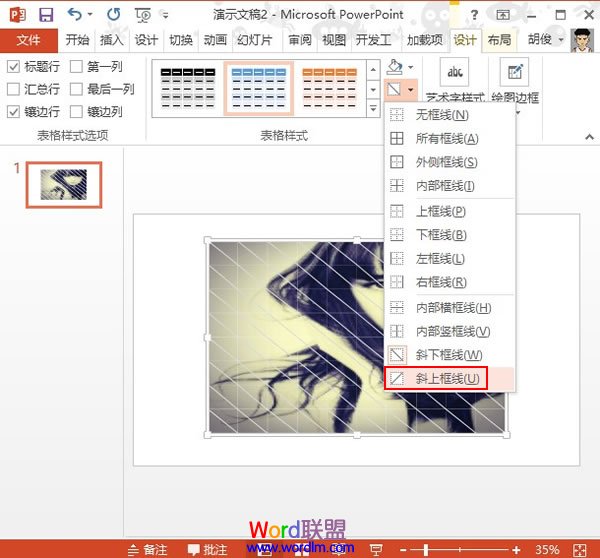Enable the 最后一列 checkbox
Screen dimensions: 600x558
(76, 89)
